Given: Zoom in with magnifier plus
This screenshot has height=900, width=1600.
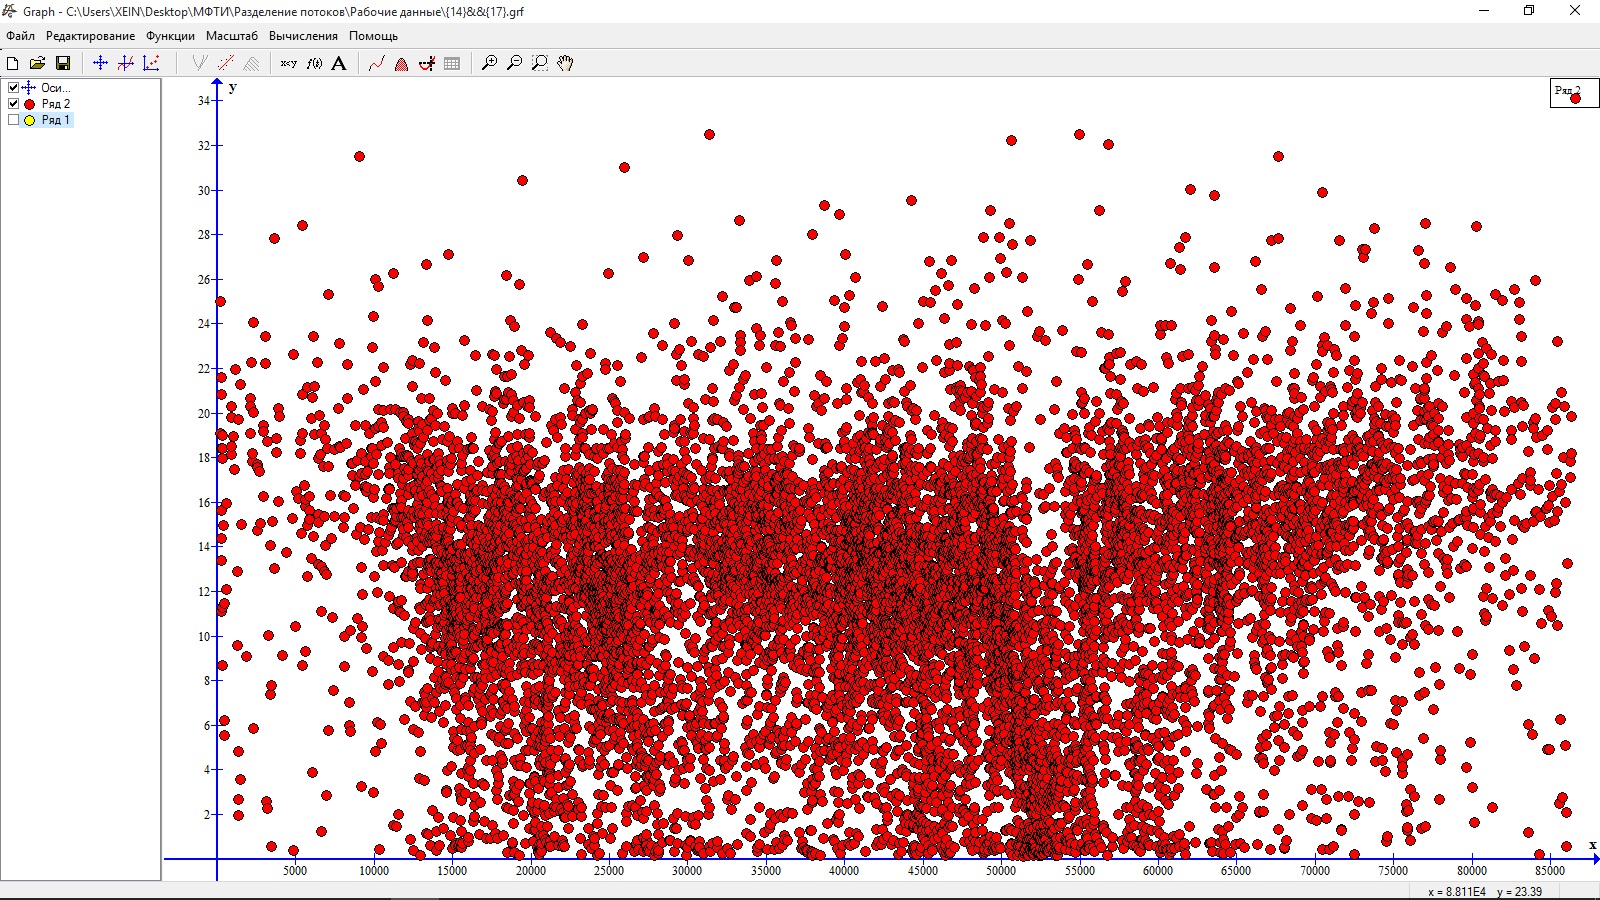Looking at the screenshot, I should (489, 63).
